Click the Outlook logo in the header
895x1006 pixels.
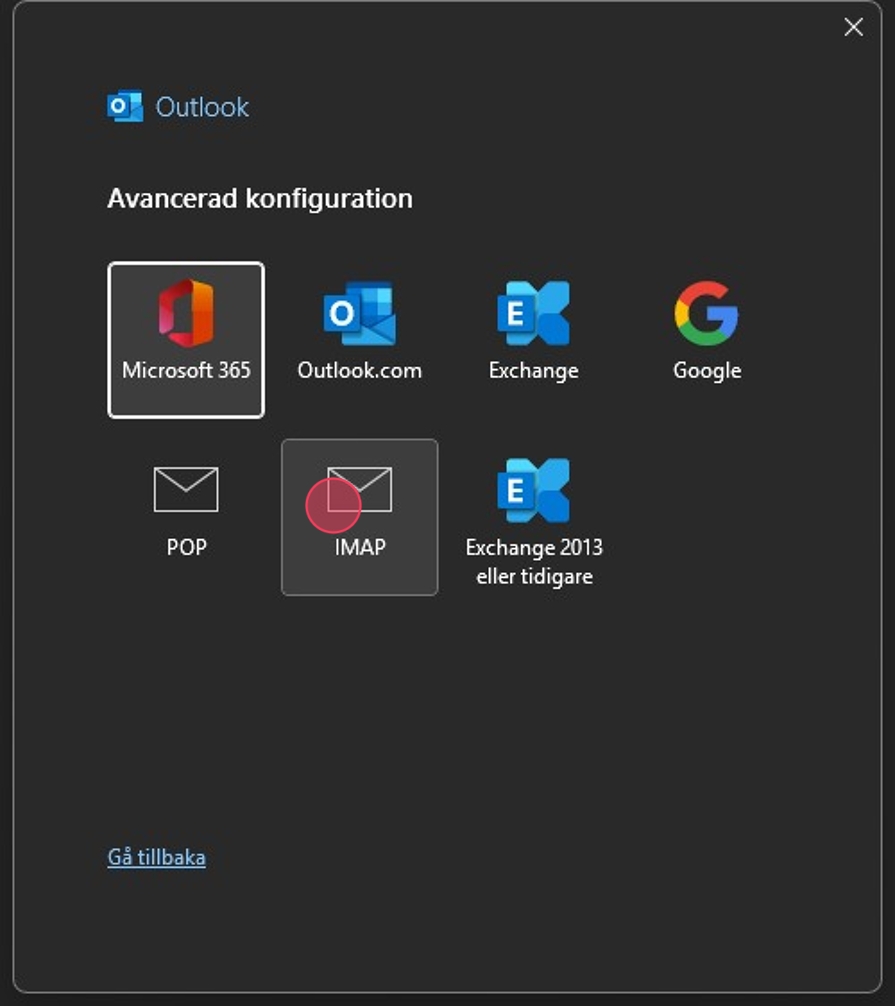[125, 107]
